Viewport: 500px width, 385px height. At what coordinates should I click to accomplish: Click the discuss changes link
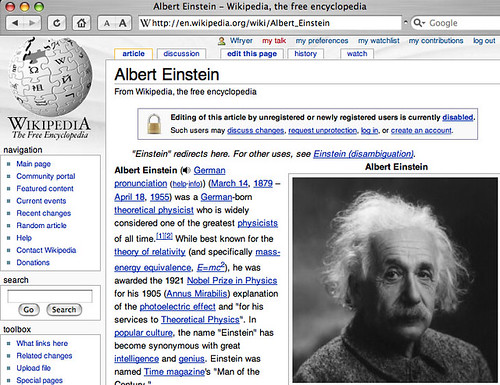pos(255,130)
